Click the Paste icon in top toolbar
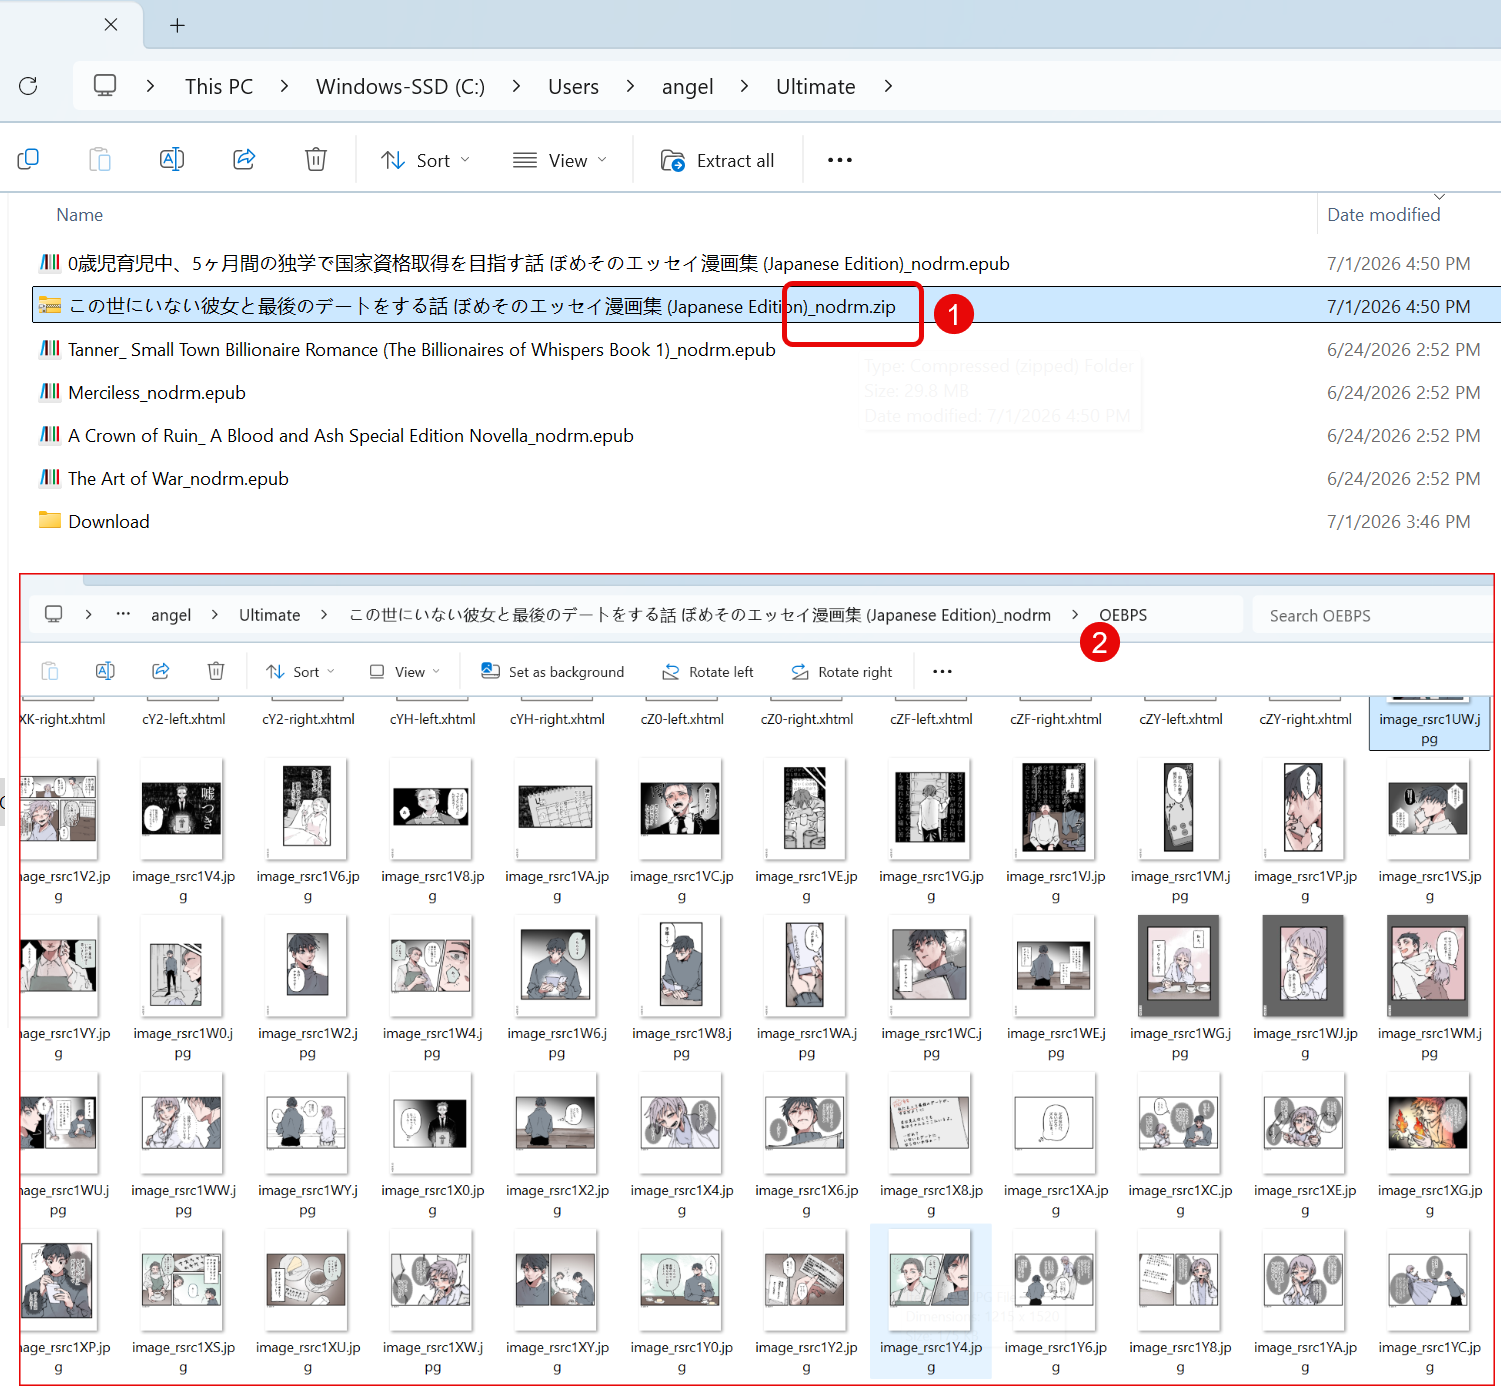Image resolution: width=1501 pixels, height=1387 pixels. point(100,160)
